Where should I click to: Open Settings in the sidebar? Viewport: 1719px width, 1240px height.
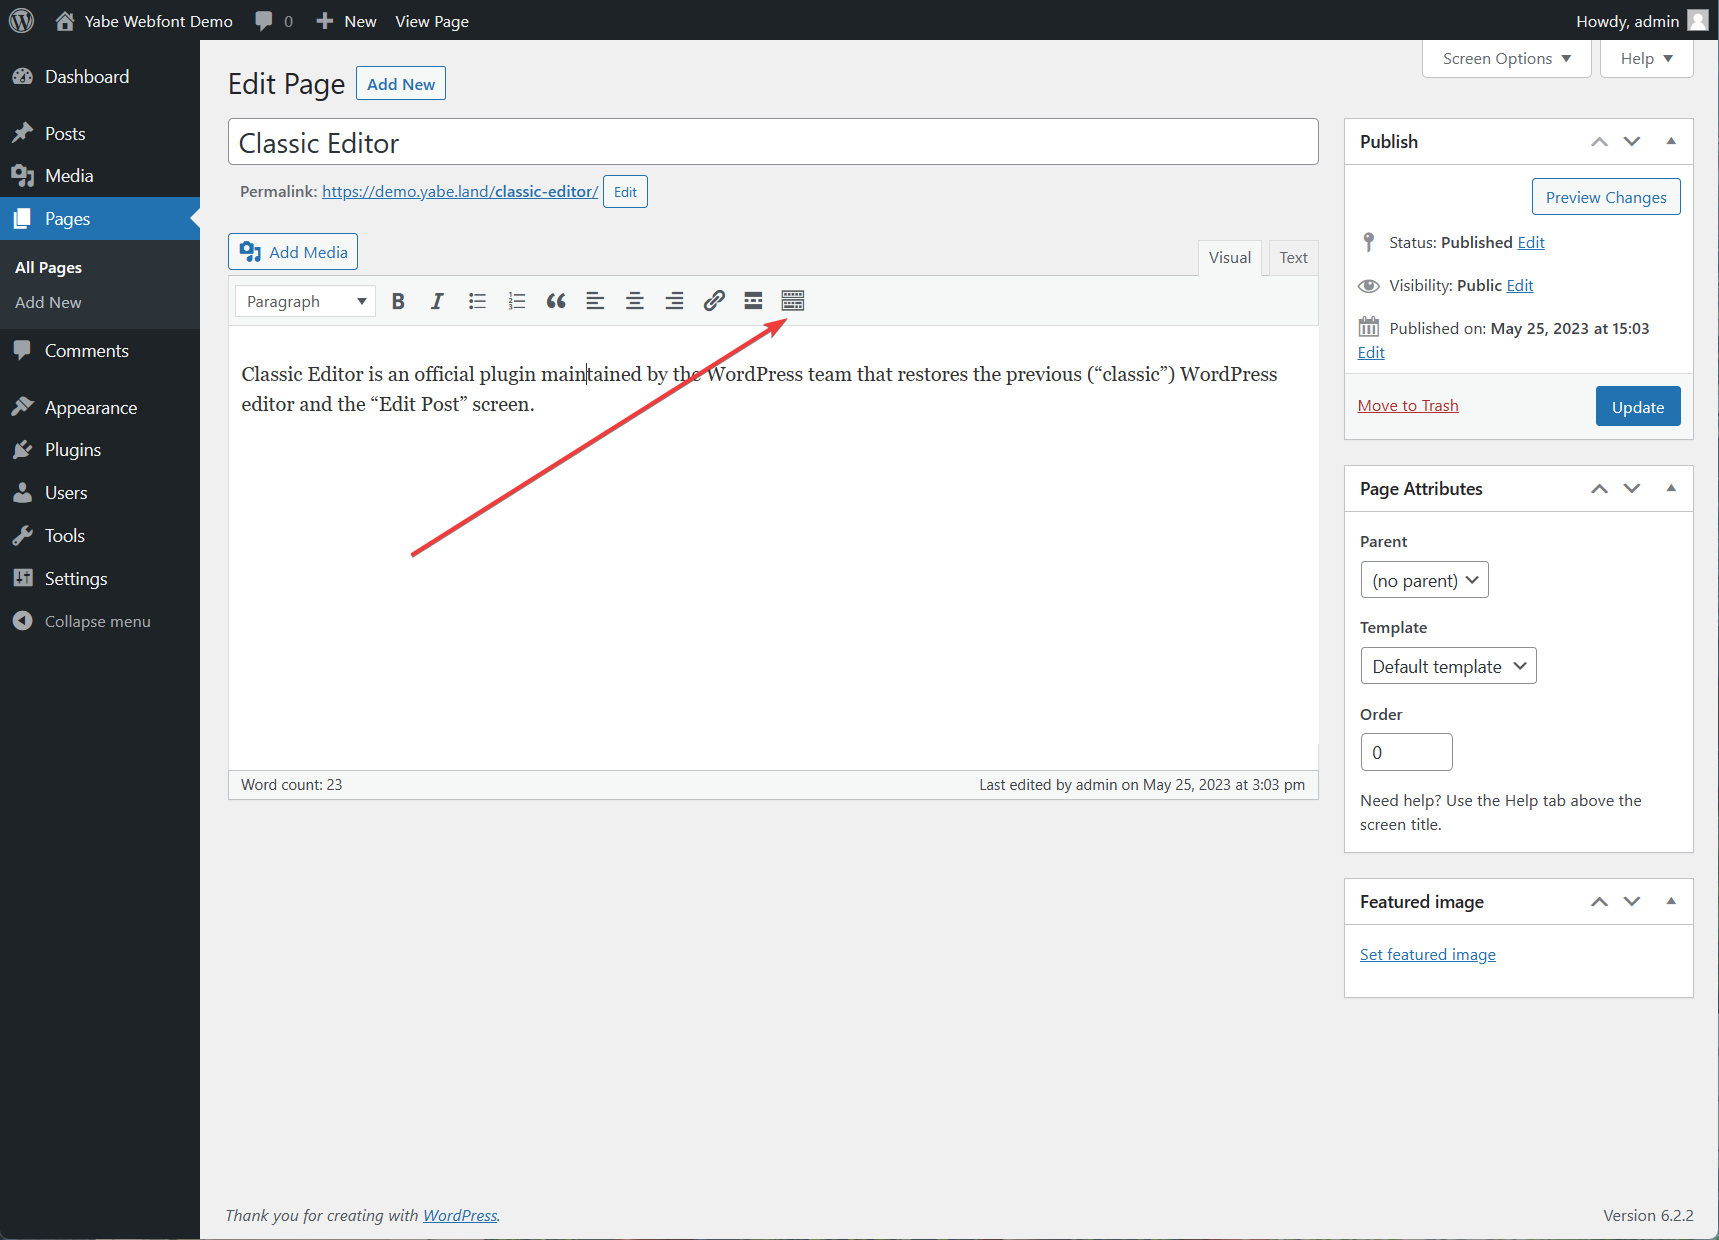pos(100,578)
